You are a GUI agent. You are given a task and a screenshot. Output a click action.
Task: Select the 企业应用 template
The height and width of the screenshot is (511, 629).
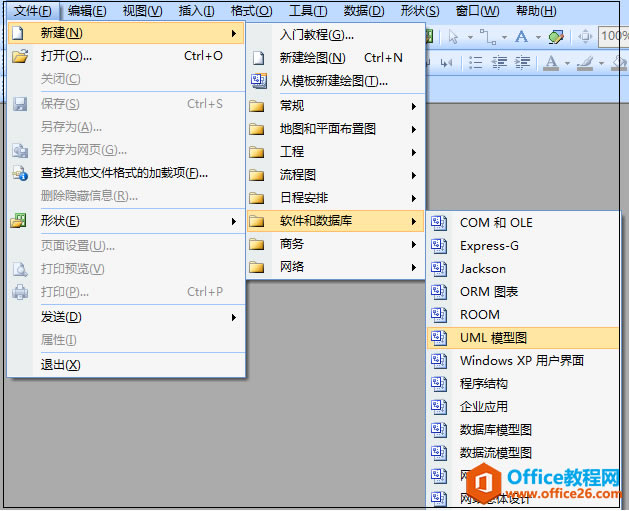(x=523, y=407)
